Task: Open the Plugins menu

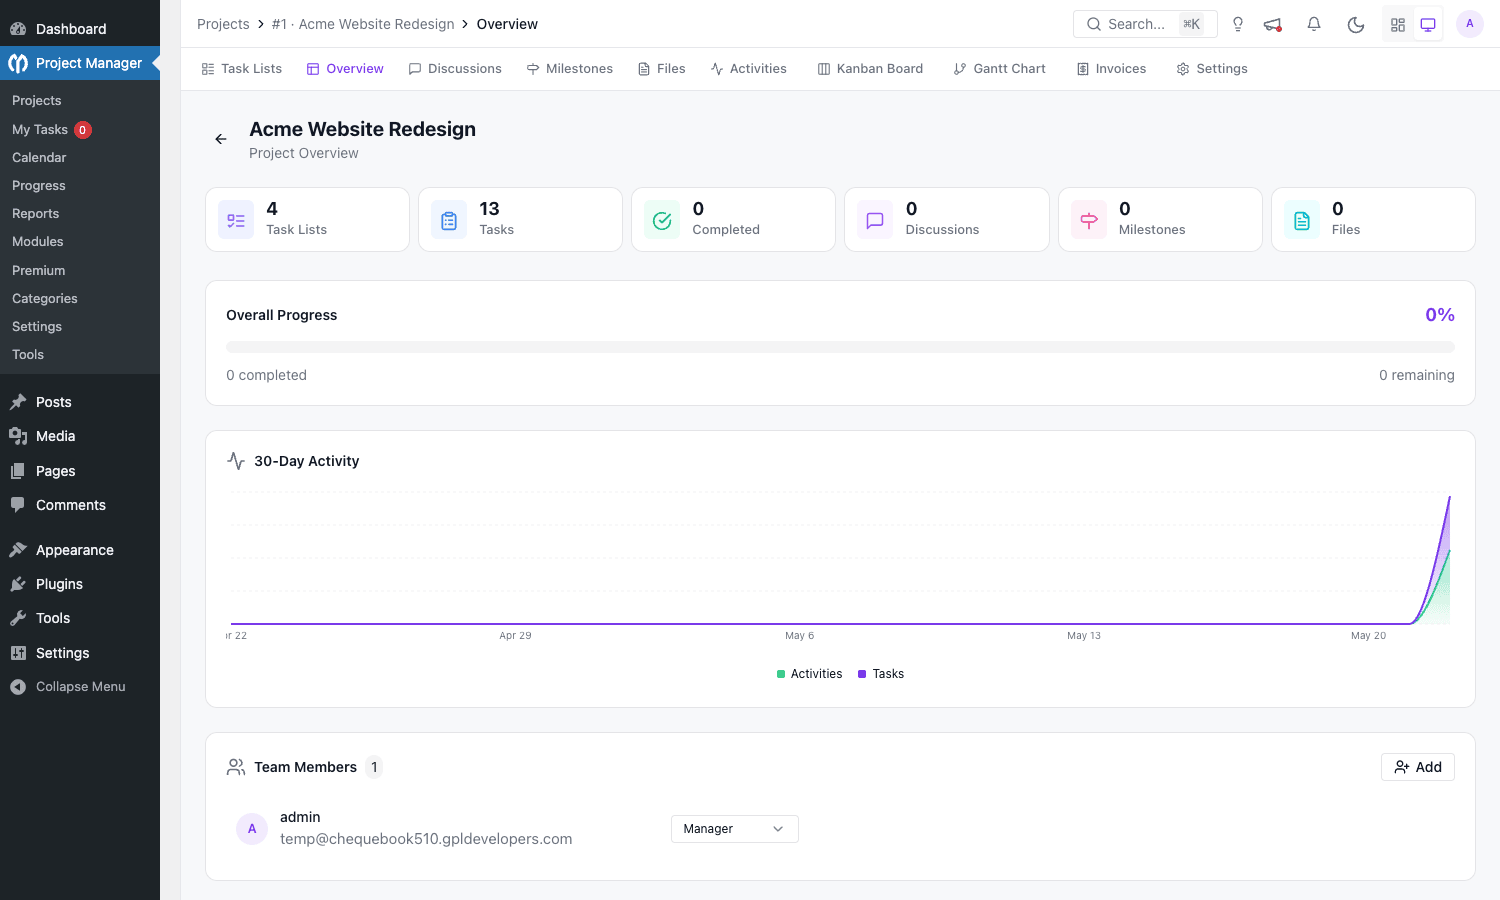Action: 80,584
